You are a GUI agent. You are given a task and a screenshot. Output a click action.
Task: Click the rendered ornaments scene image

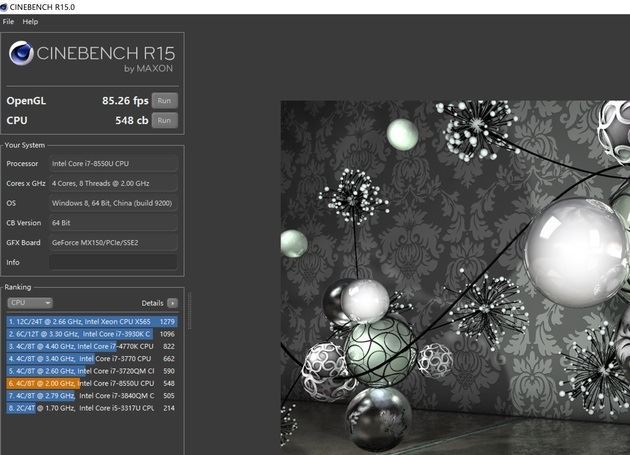point(455,277)
